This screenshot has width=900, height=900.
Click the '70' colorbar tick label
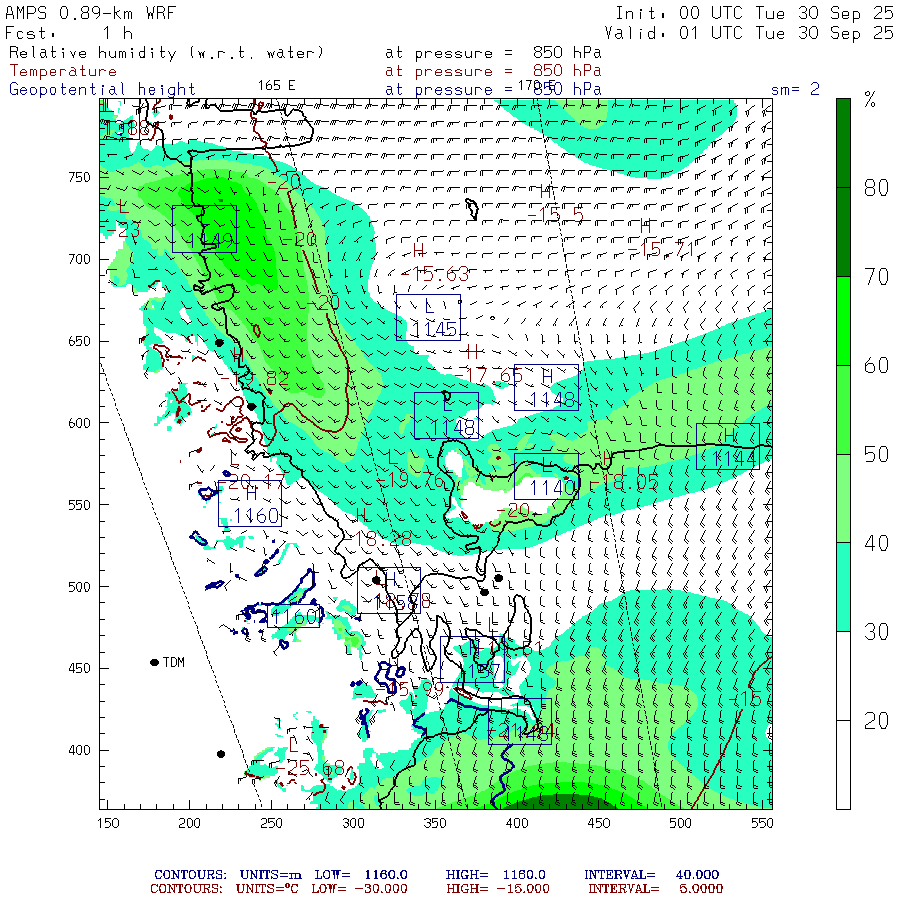tap(876, 277)
